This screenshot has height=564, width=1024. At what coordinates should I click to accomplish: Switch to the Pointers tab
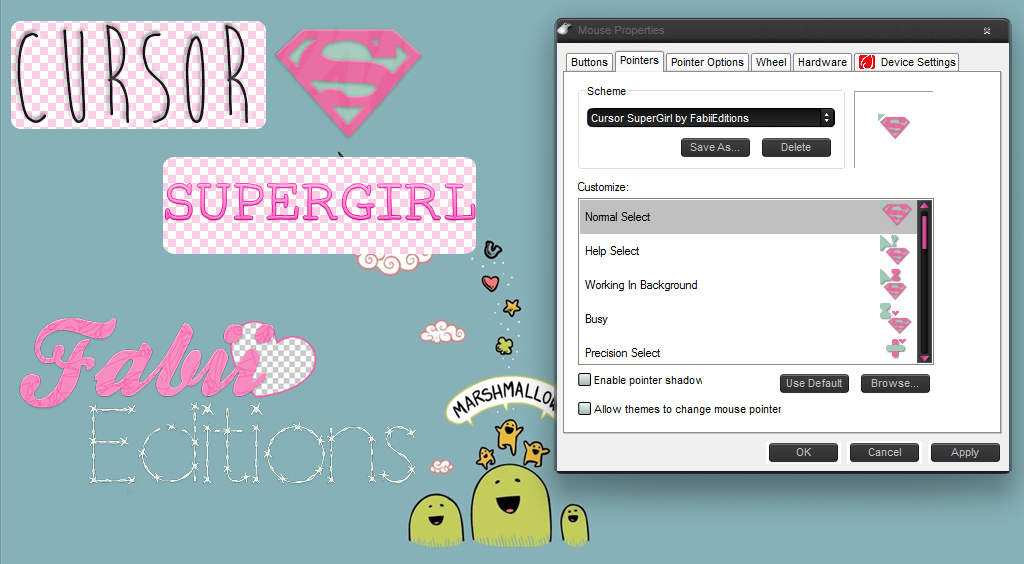click(x=639, y=61)
